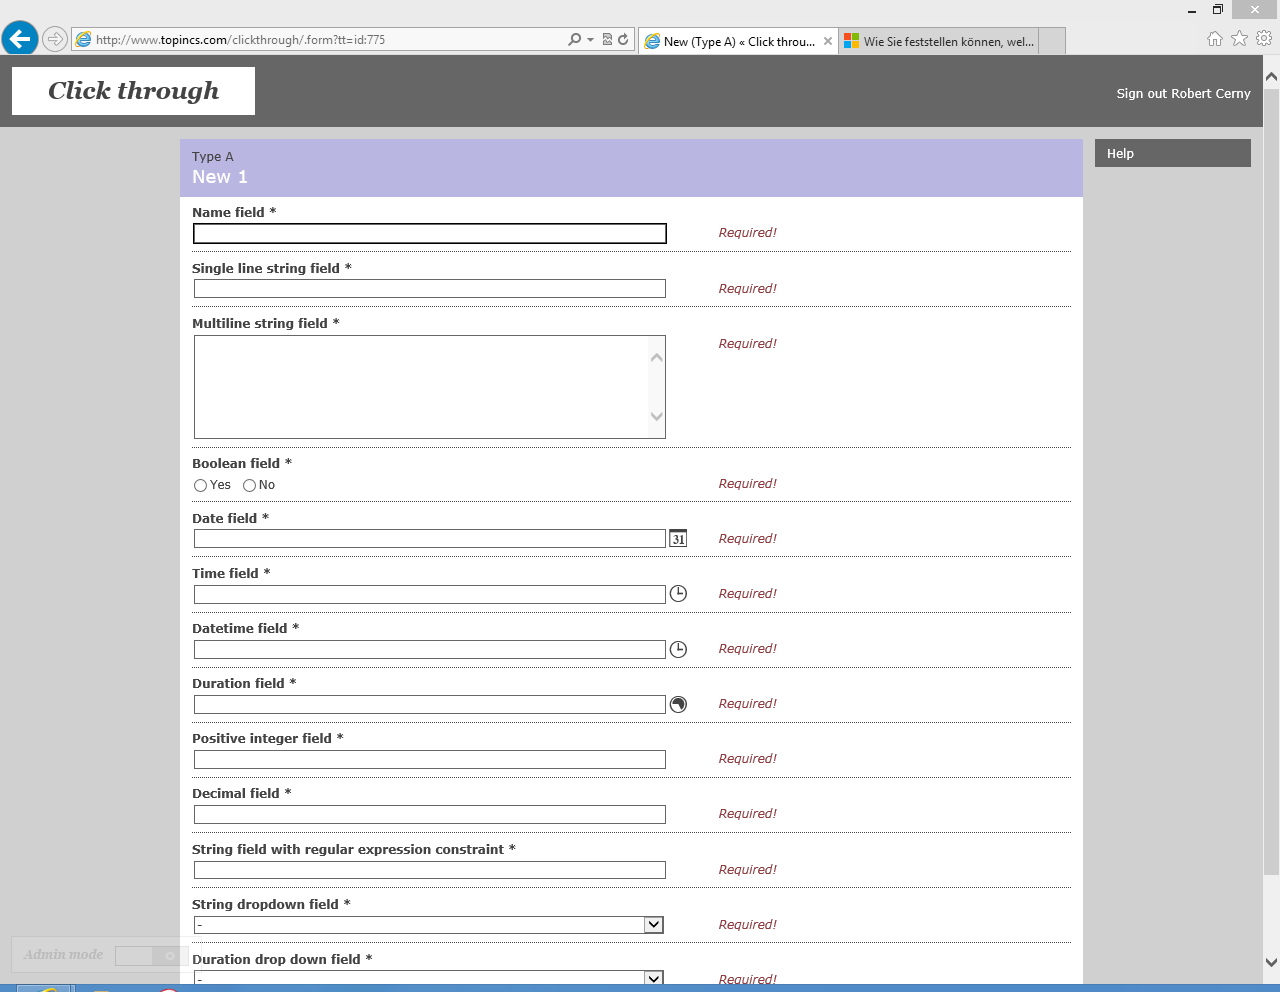Click the Datetime field clock icon
This screenshot has width=1280, height=992.
click(x=678, y=649)
